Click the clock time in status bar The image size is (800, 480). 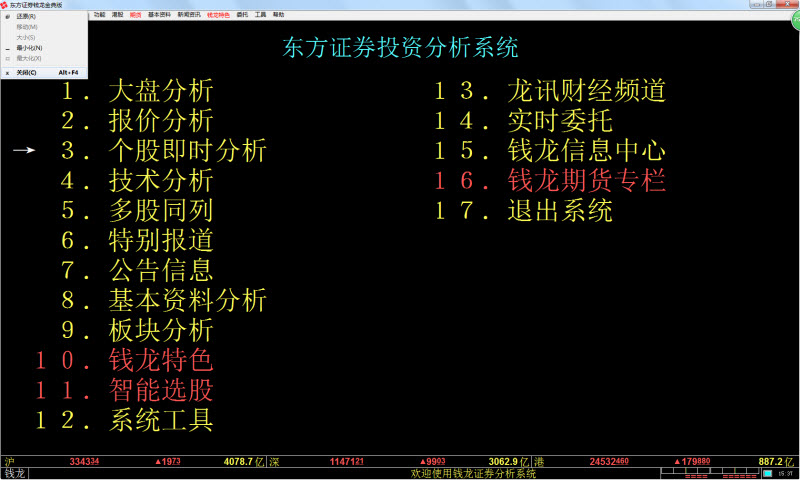(x=786, y=474)
